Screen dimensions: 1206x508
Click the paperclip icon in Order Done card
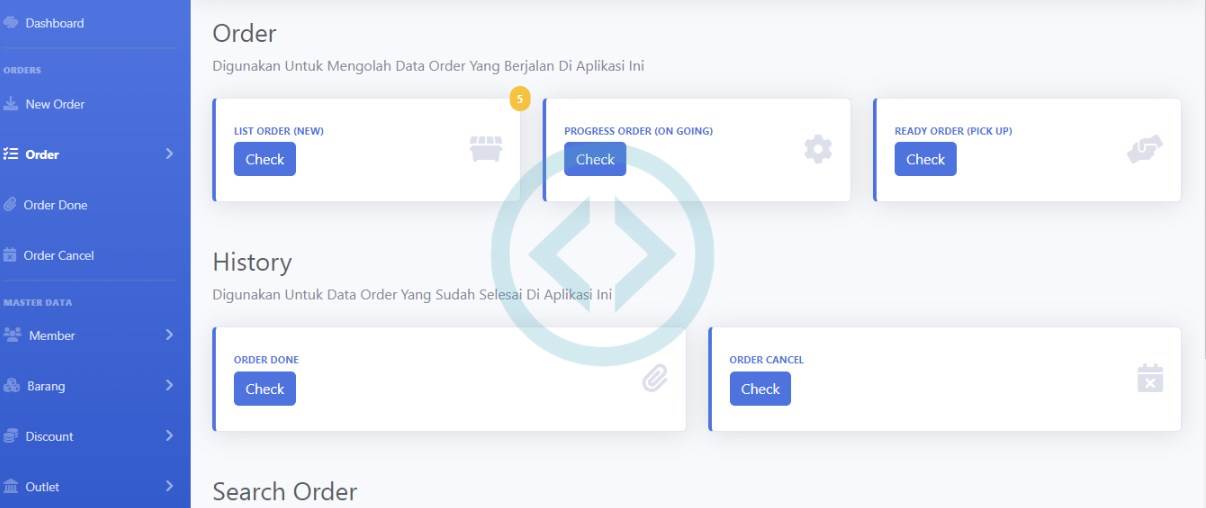tap(655, 378)
